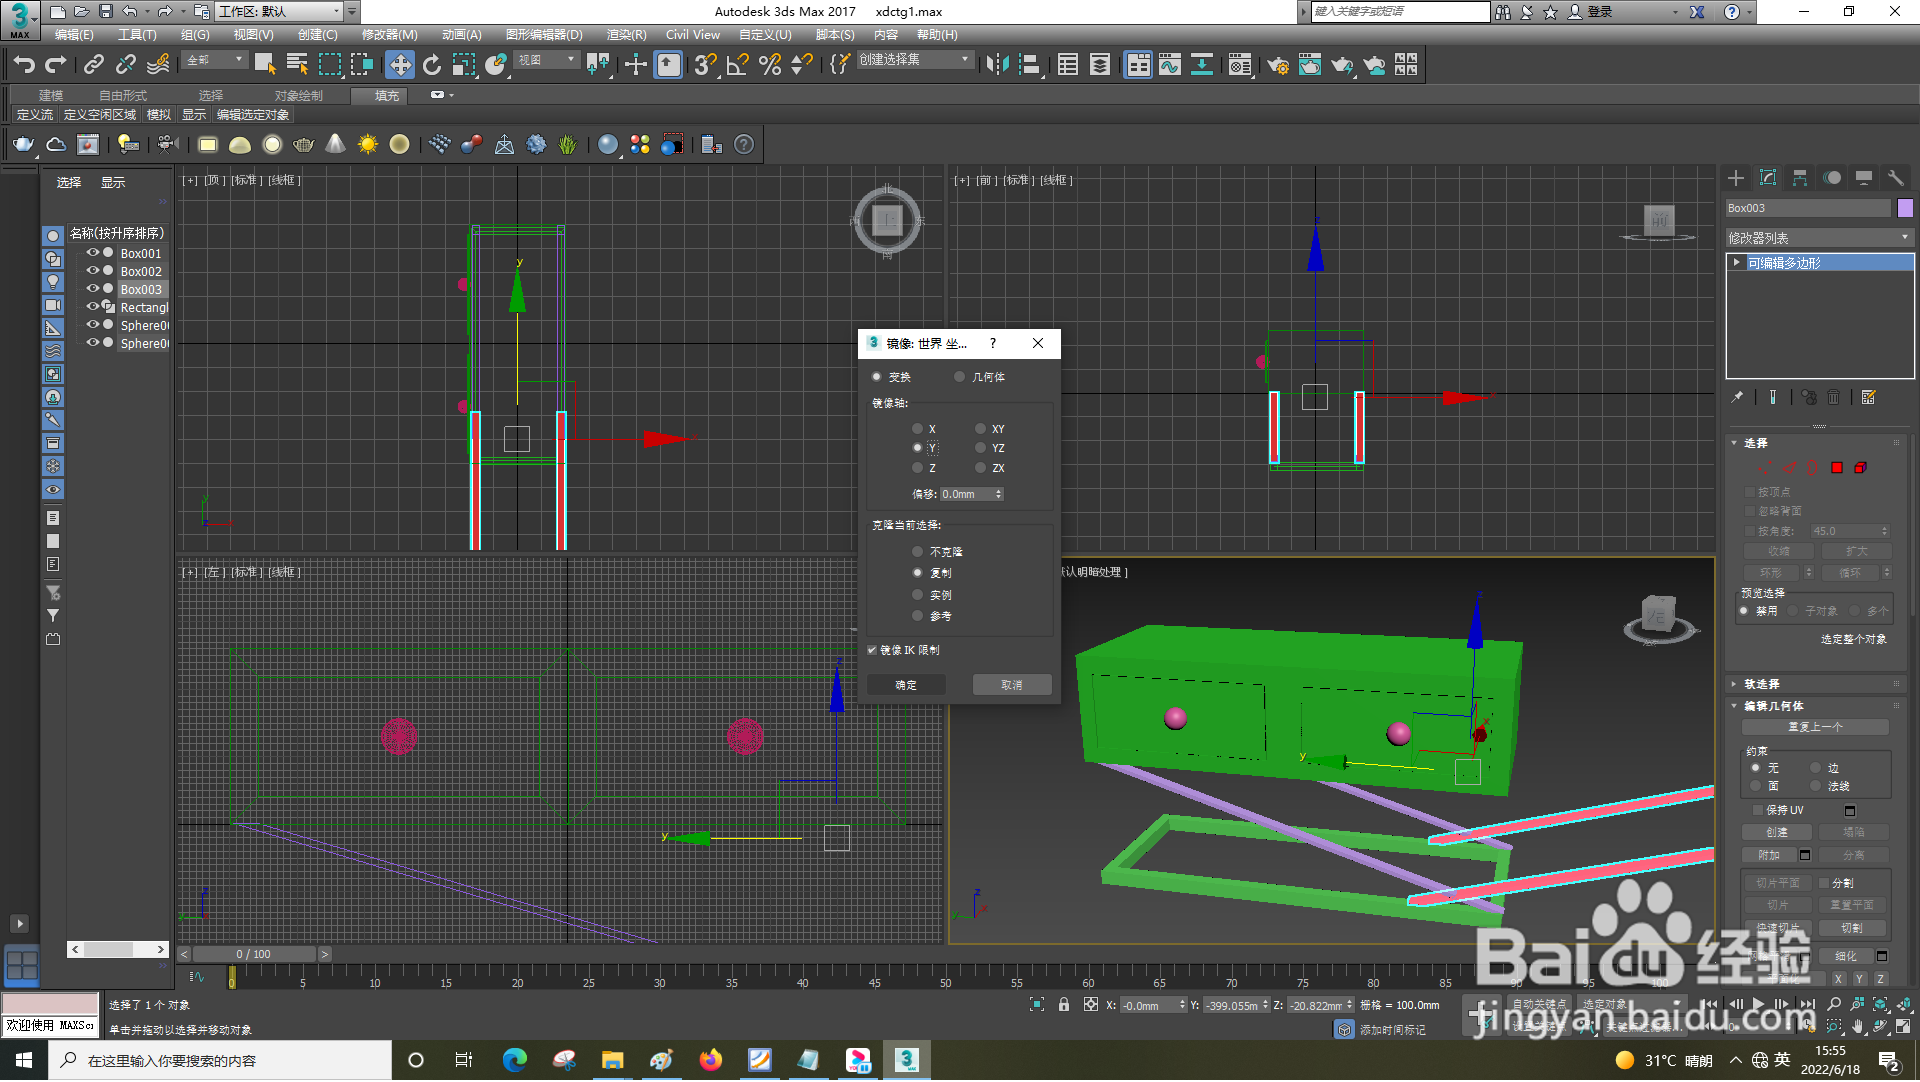Select the X mirror axis radio
The image size is (1920, 1082).
click(x=917, y=429)
